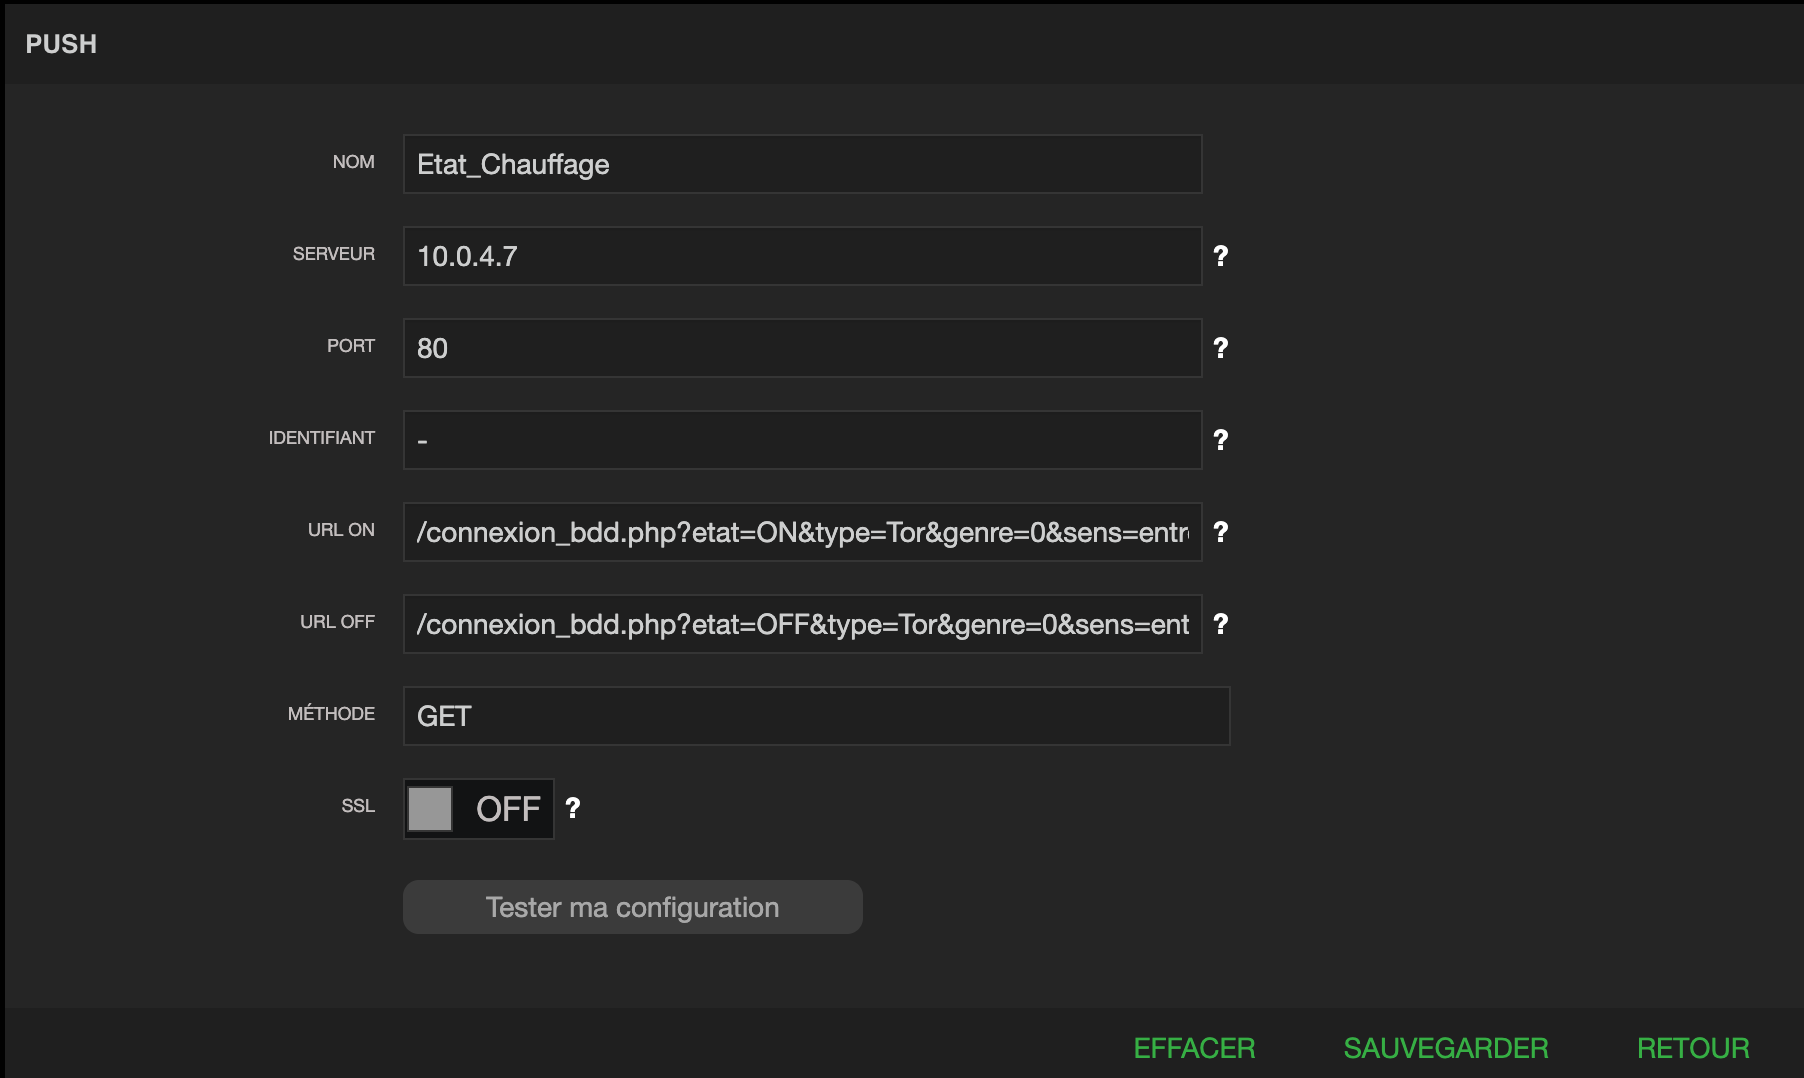
Task: Click into the Nom field Etat_Chauffage
Action: click(x=801, y=164)
